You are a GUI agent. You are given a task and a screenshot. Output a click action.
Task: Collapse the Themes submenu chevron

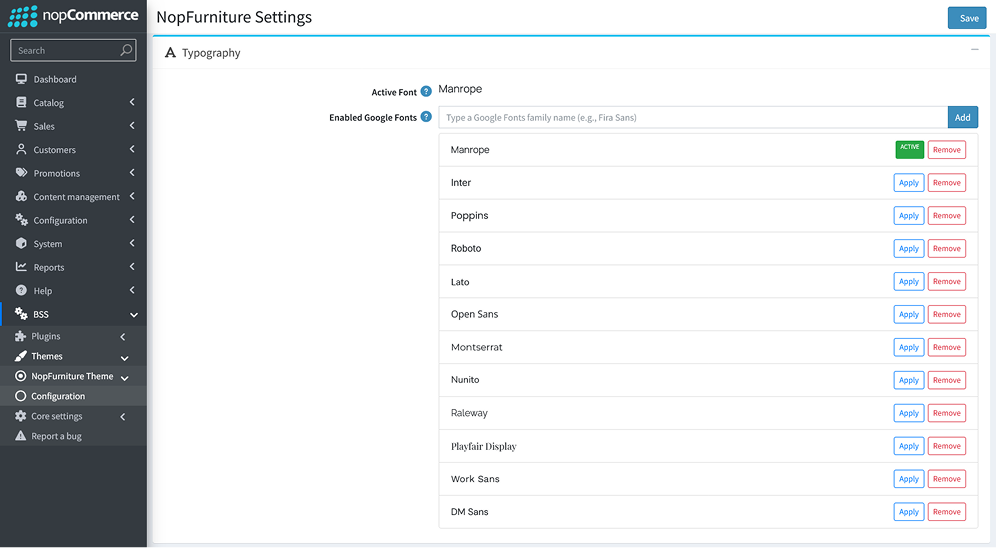tap(124, 358)
